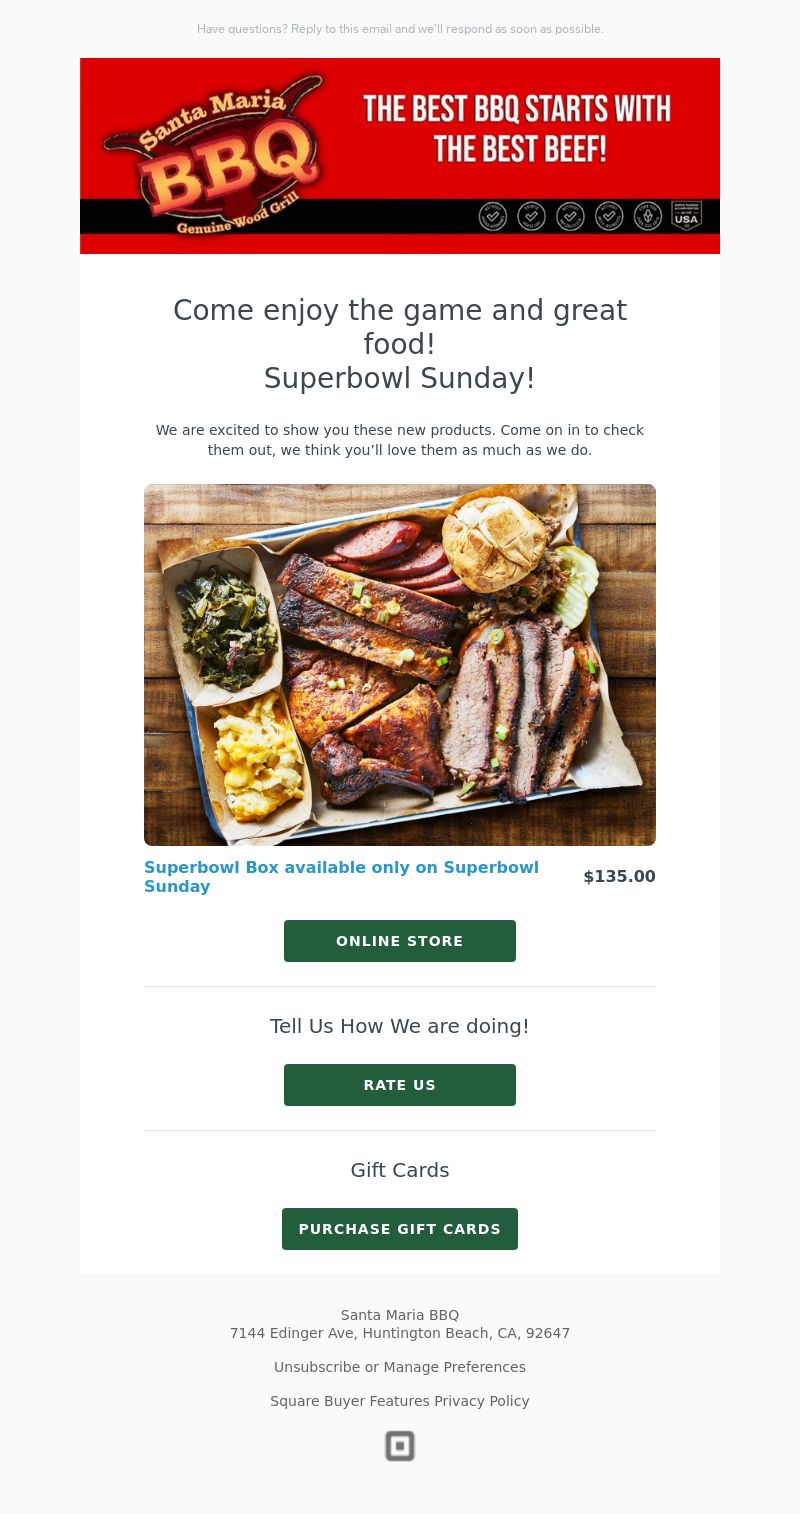
Task: Open the Superbowl Box product title link
Action: [x=342, y=877]
